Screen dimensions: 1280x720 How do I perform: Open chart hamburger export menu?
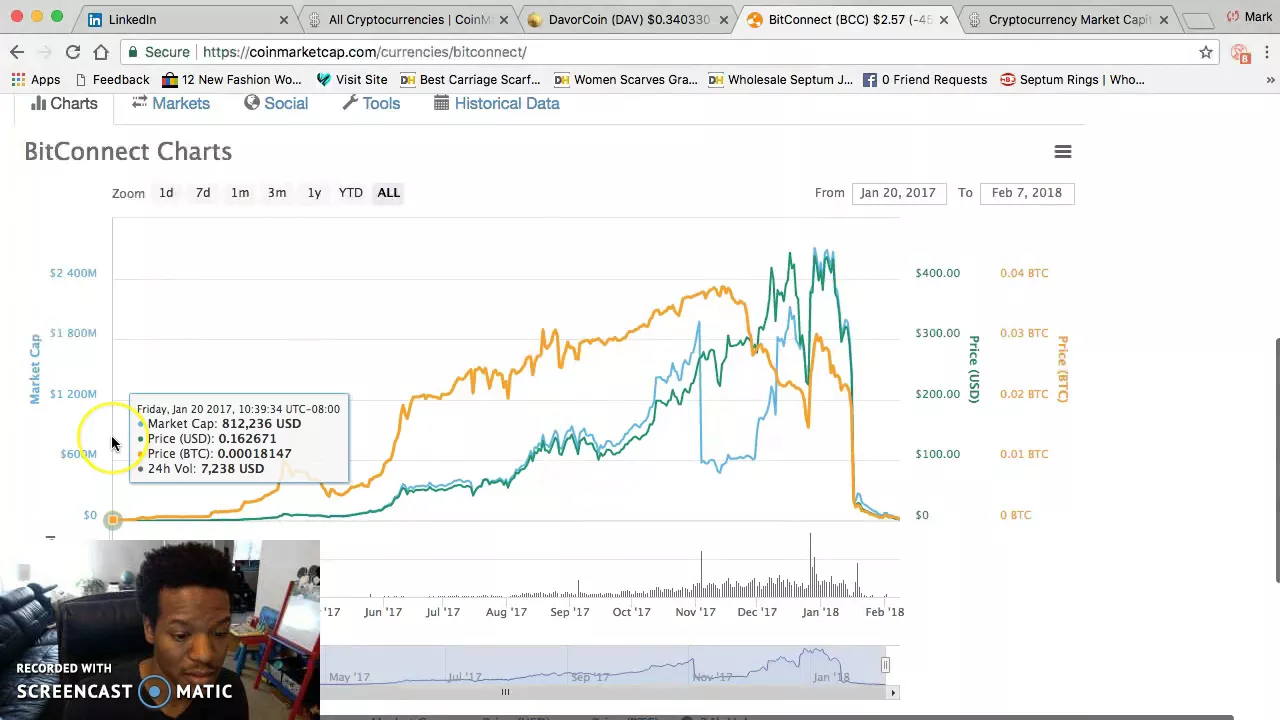(x=1063, y=152)
